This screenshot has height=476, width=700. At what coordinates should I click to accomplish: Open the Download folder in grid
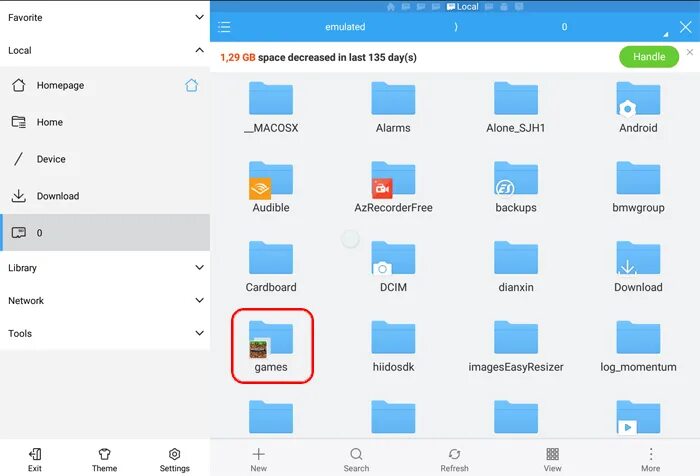pos(638,267)
